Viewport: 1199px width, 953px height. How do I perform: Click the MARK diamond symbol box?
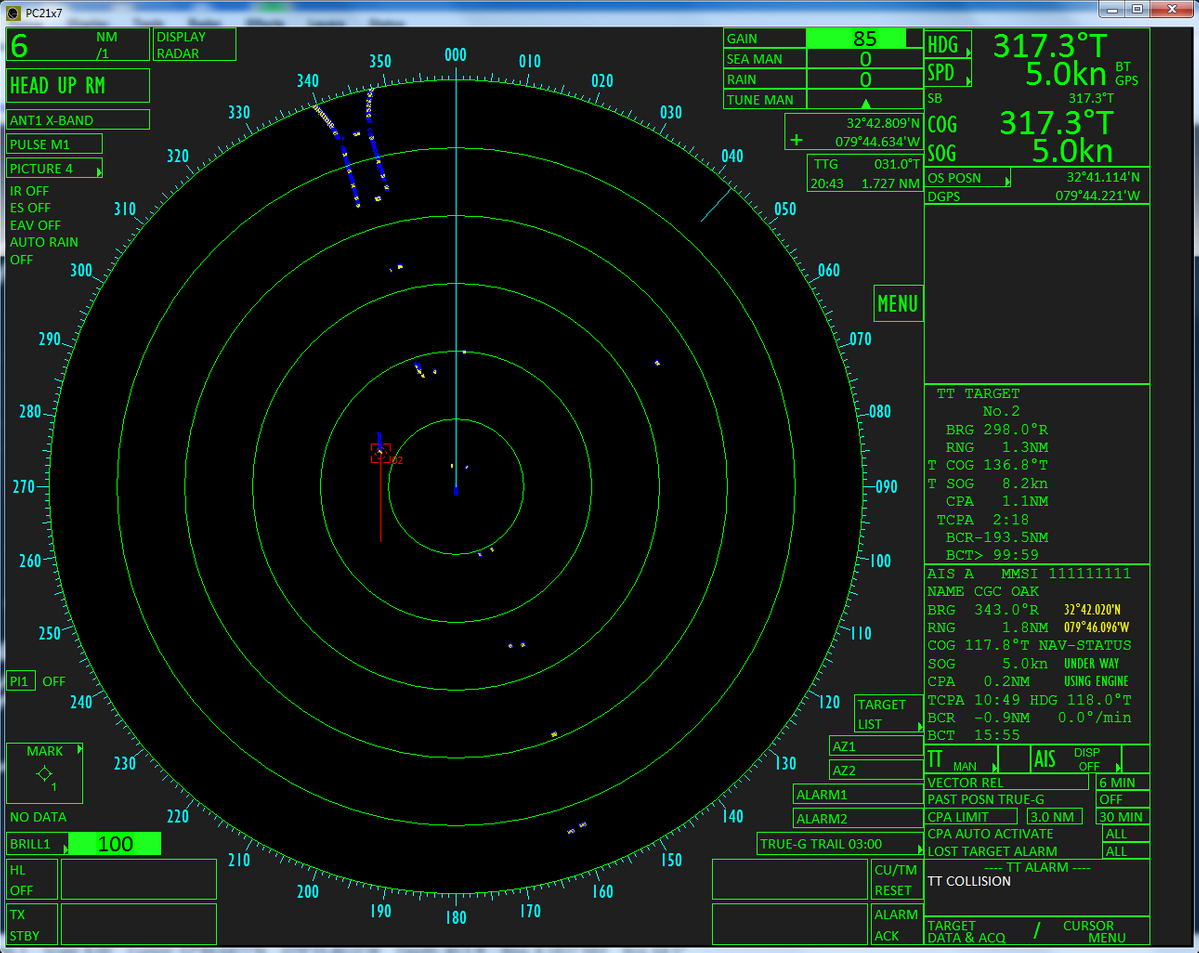44,773
